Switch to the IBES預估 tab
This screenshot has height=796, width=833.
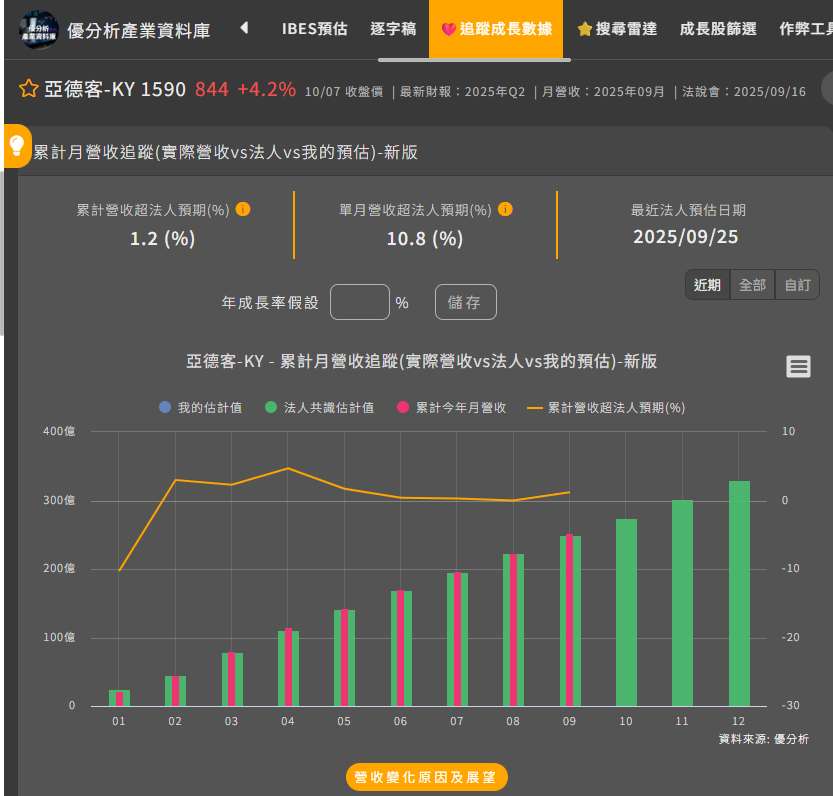pyautogui.click(x=315, y=30)
